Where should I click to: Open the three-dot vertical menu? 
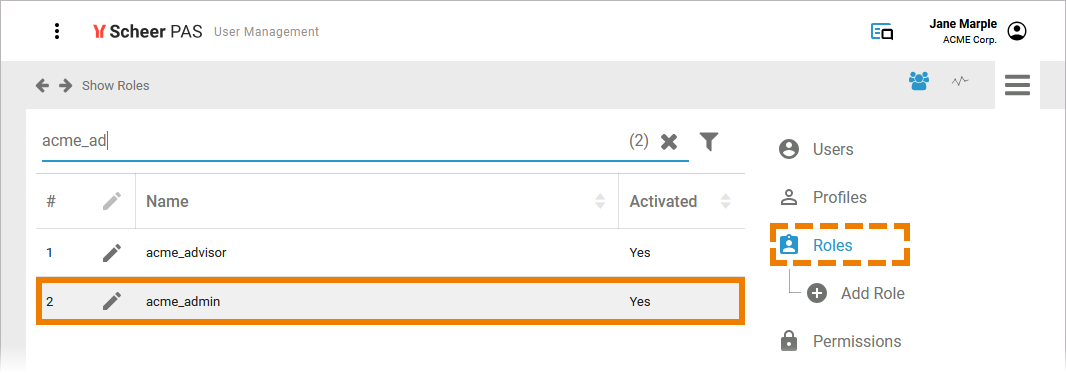click(57, 31)
